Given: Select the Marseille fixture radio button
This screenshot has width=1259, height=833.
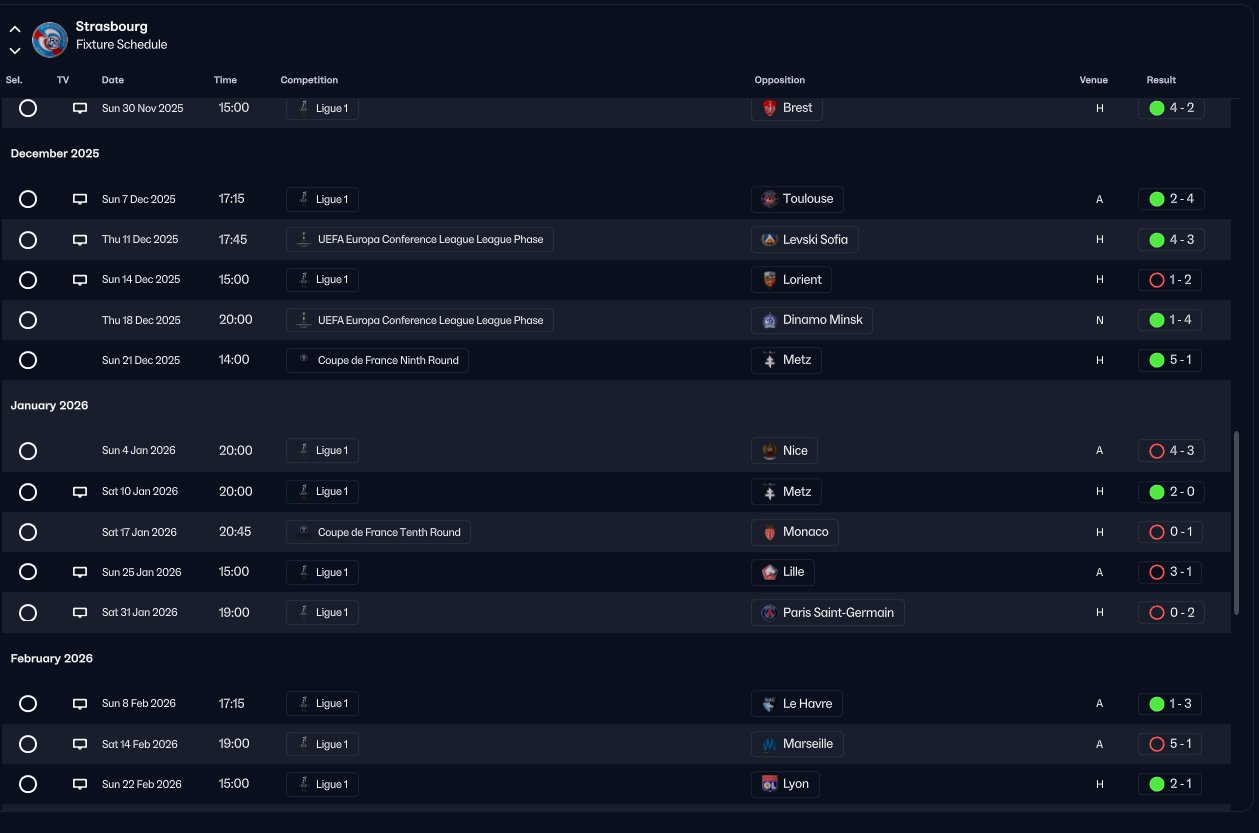Looking at the screenshot, I should [28, 744].
